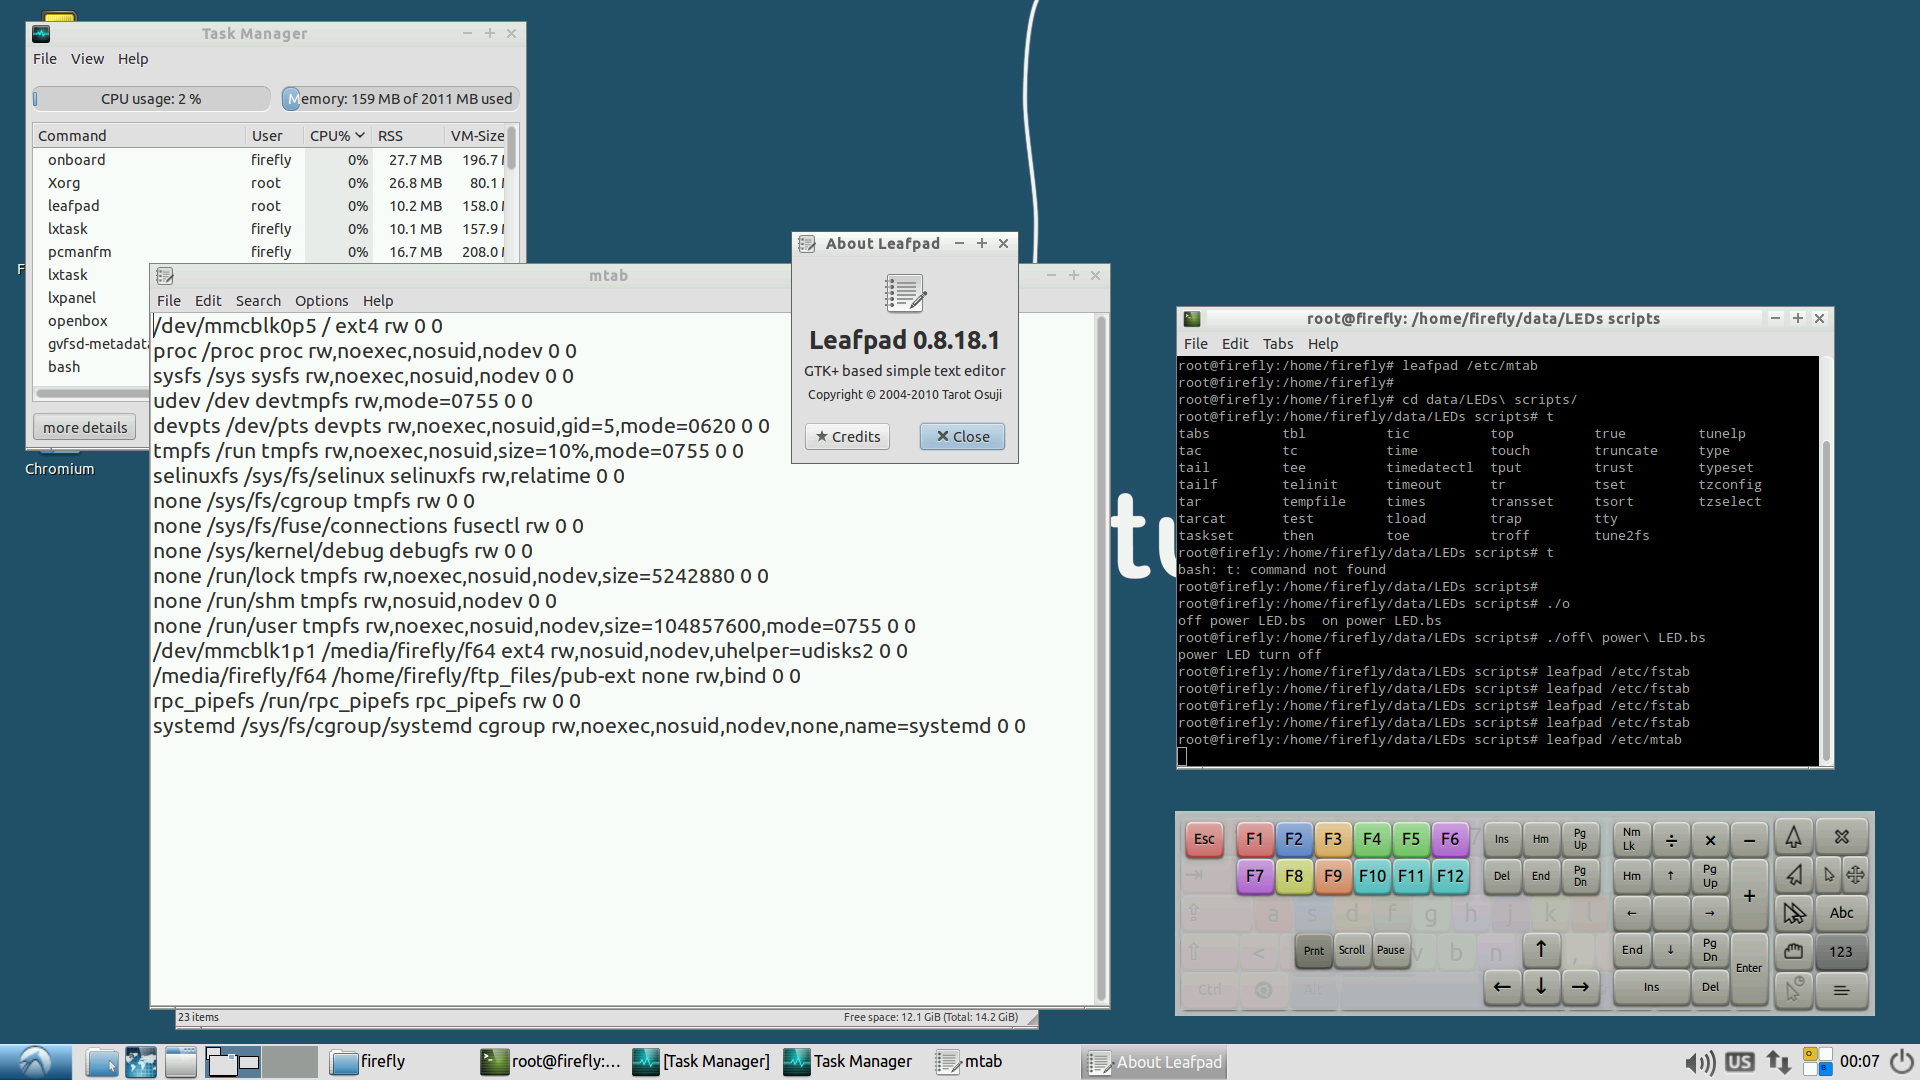Open the LXDE start menu logo
Image resolution: width=1920 pixels, height=1080 pixels.
click(x=35, y=1061)
